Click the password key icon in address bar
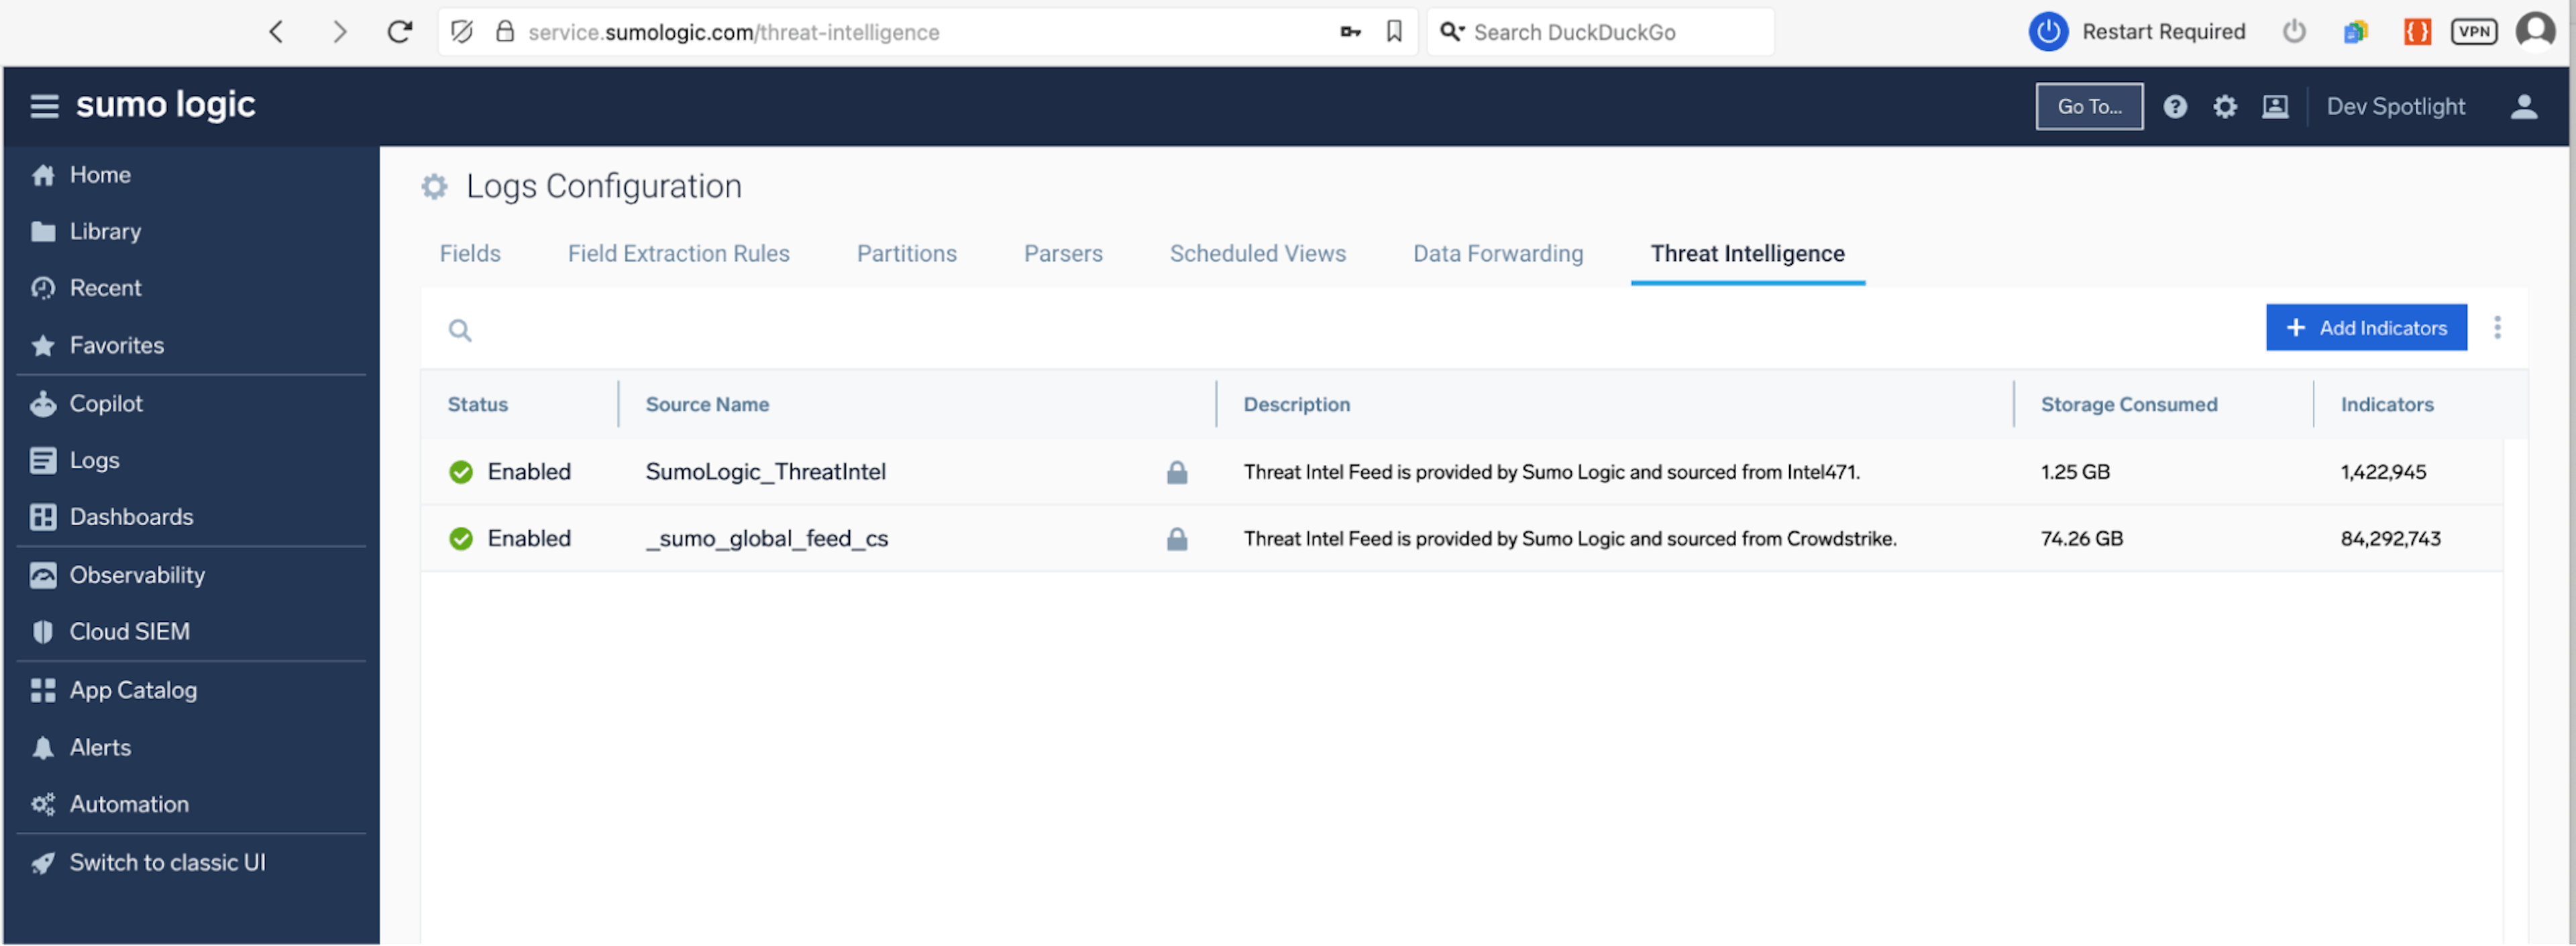2576x946 pixels. [1351, 32]
